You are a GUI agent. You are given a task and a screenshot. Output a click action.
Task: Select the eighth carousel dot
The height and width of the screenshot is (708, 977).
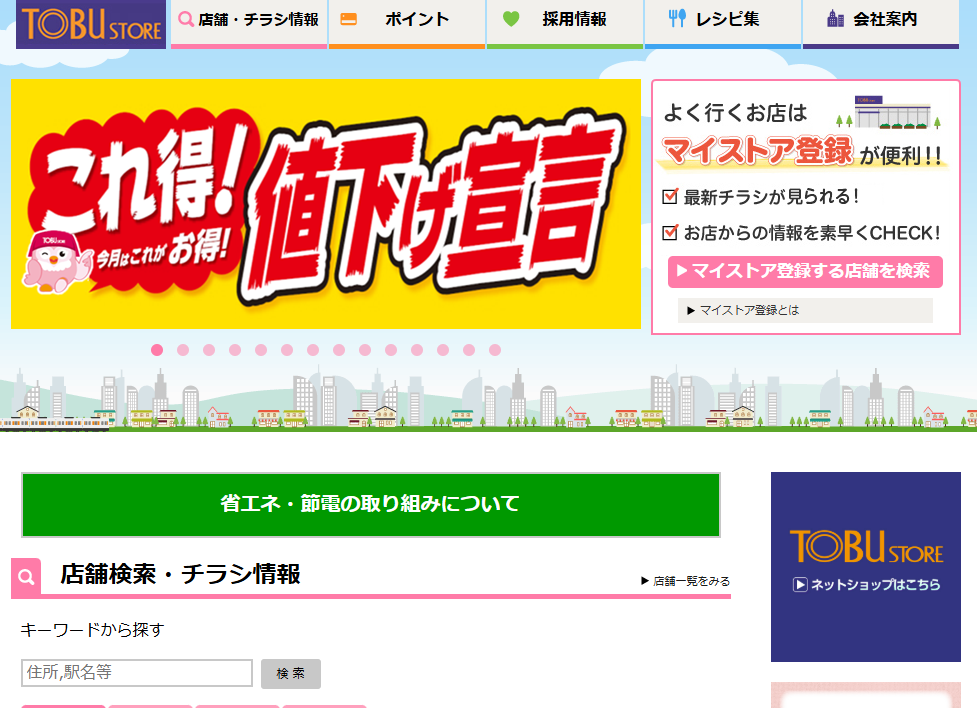pyautogui.click(x=339, y=350)
